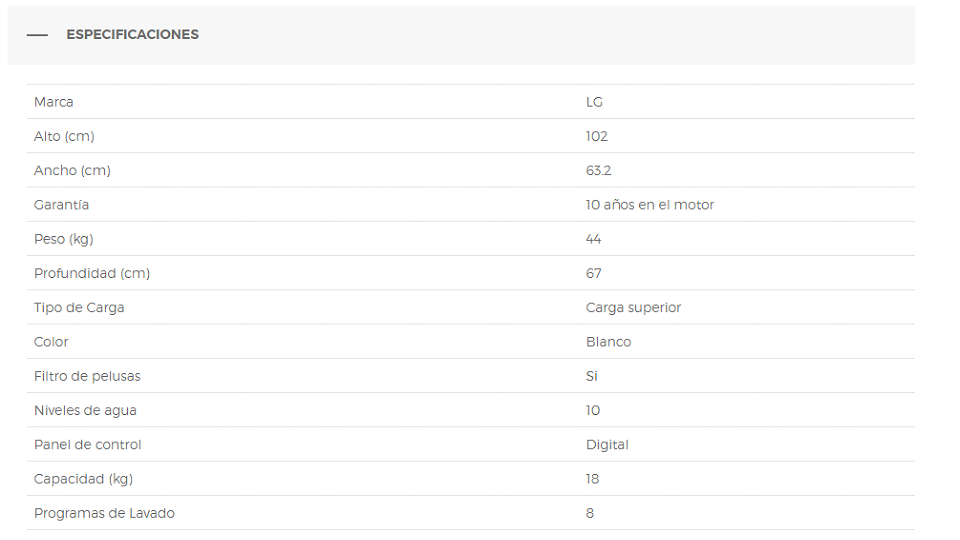Click the Tipo de Carga label
This screenshot has height=540, width=960.
click(x=79, y=308)
